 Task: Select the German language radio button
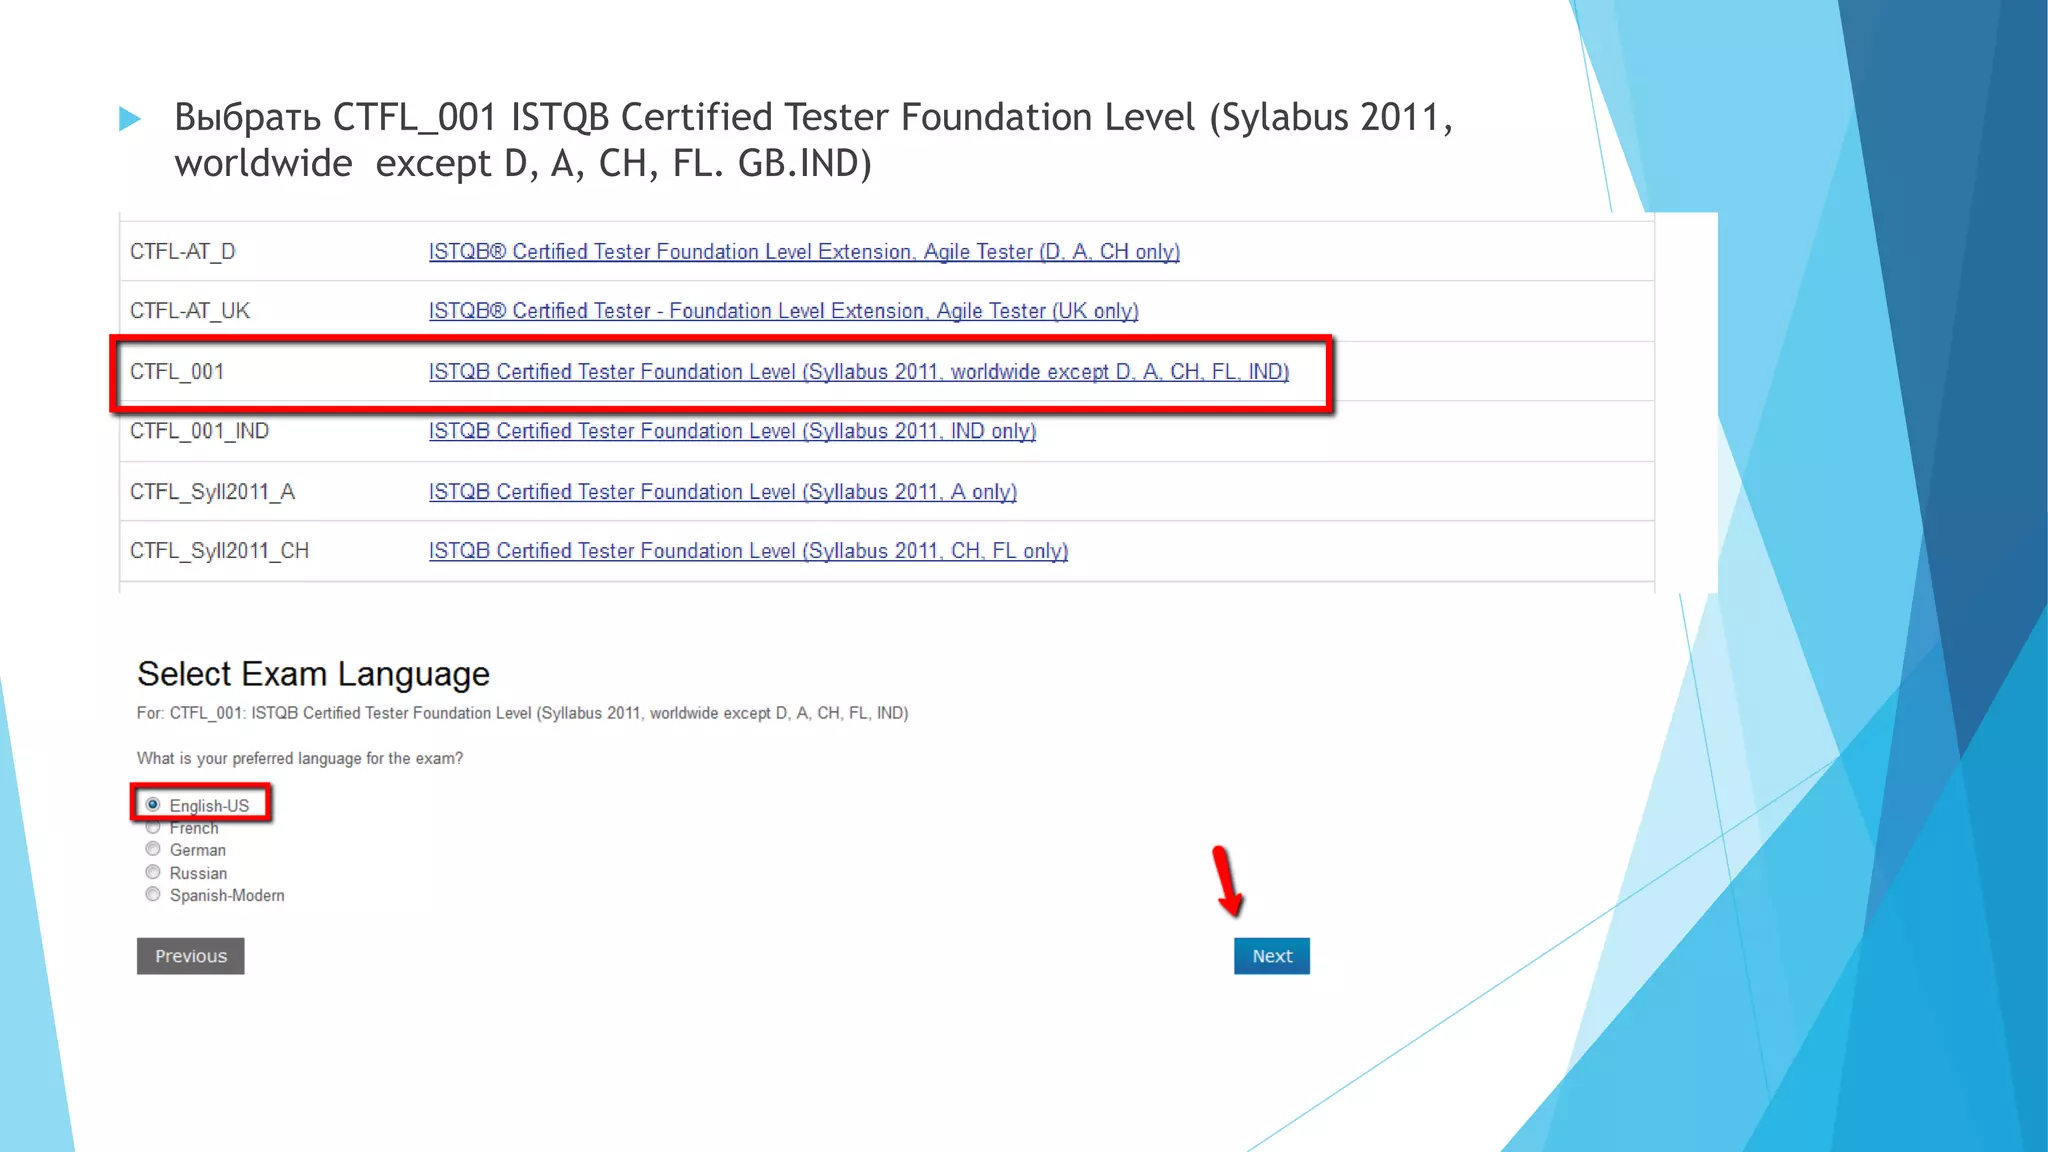pos(153,849)
